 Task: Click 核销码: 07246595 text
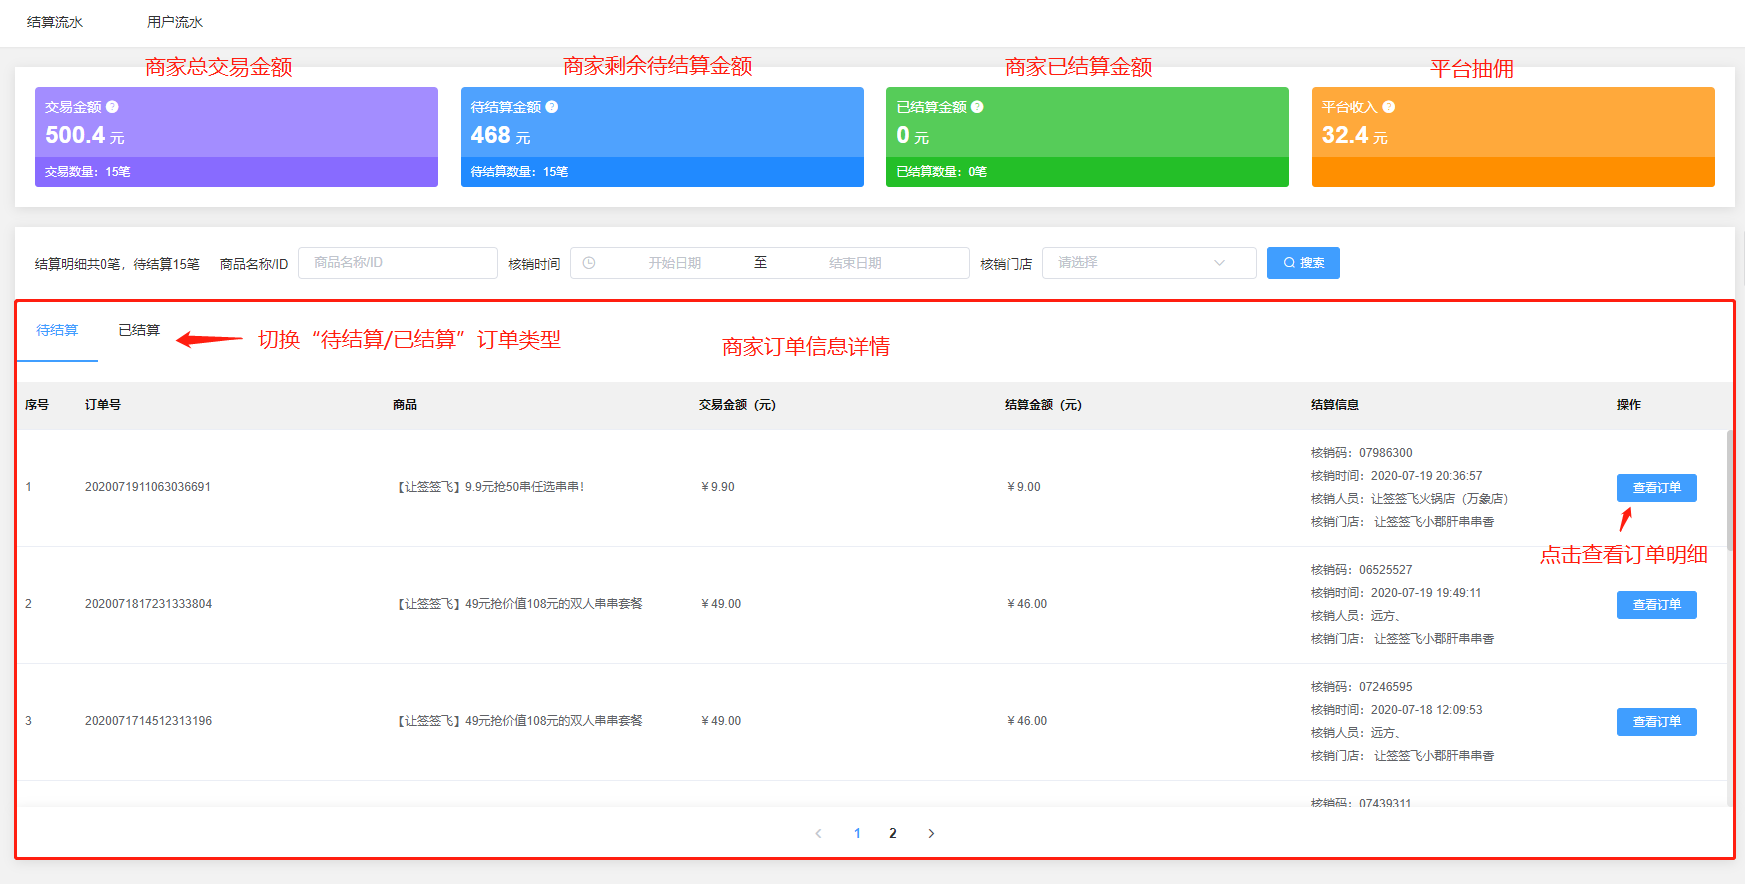(1362, 687)
